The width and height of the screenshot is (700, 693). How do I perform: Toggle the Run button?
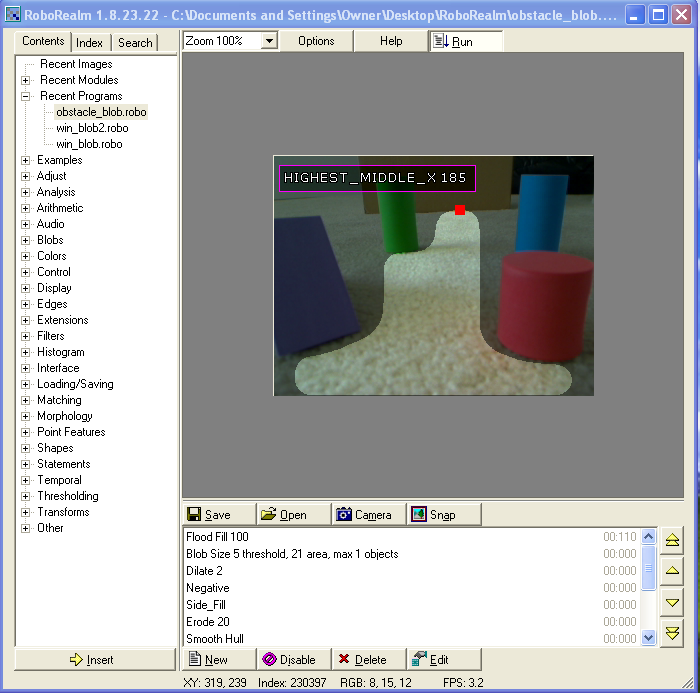click(465, 41)
